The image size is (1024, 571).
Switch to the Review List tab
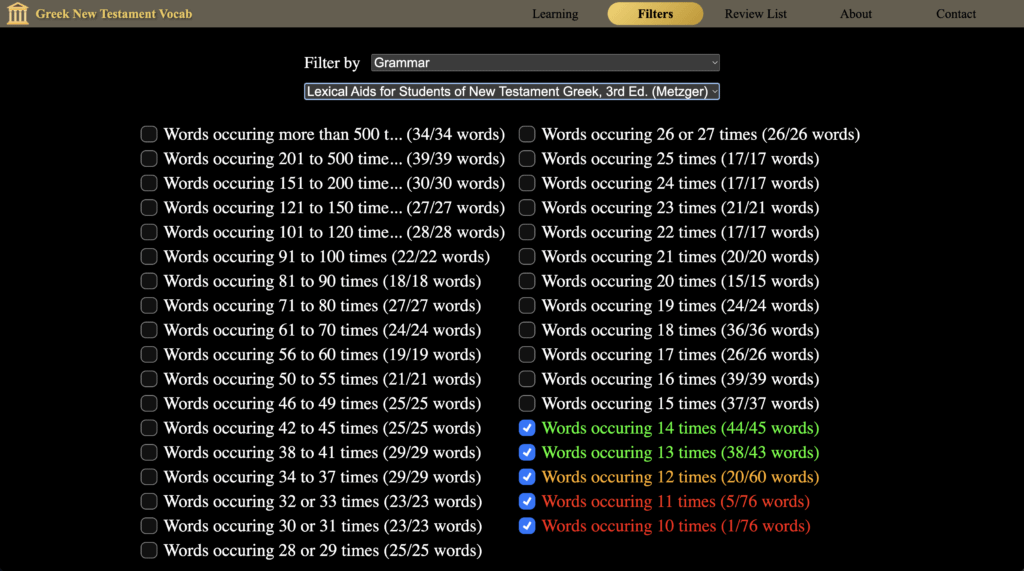pyautogui.click(x=755, y=14)
